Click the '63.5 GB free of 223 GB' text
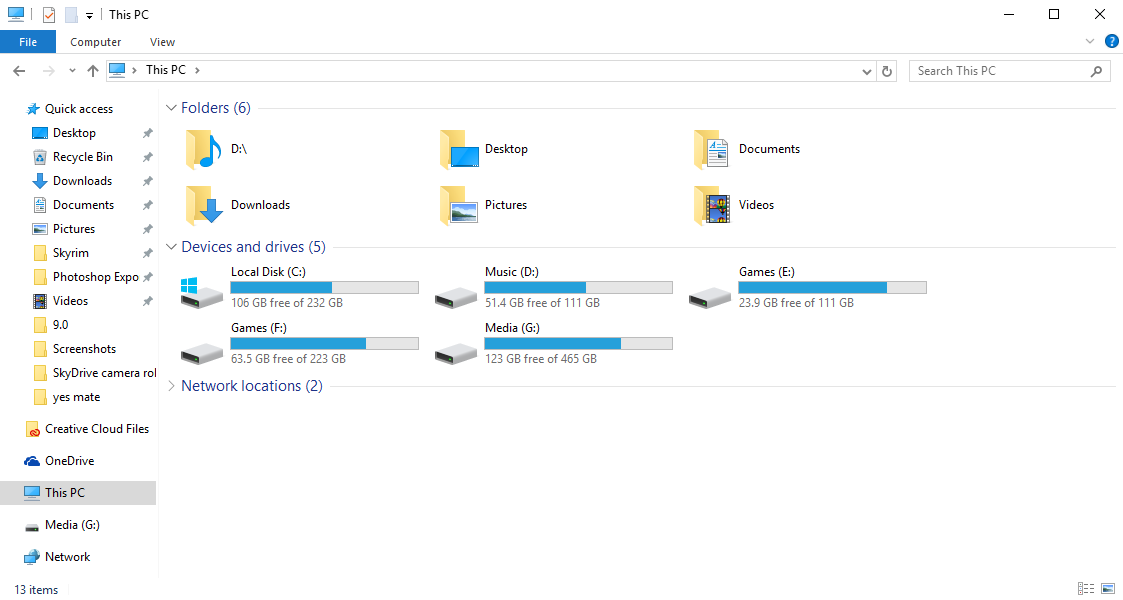This screenshot has height=600, width=1123. (288, 359)
